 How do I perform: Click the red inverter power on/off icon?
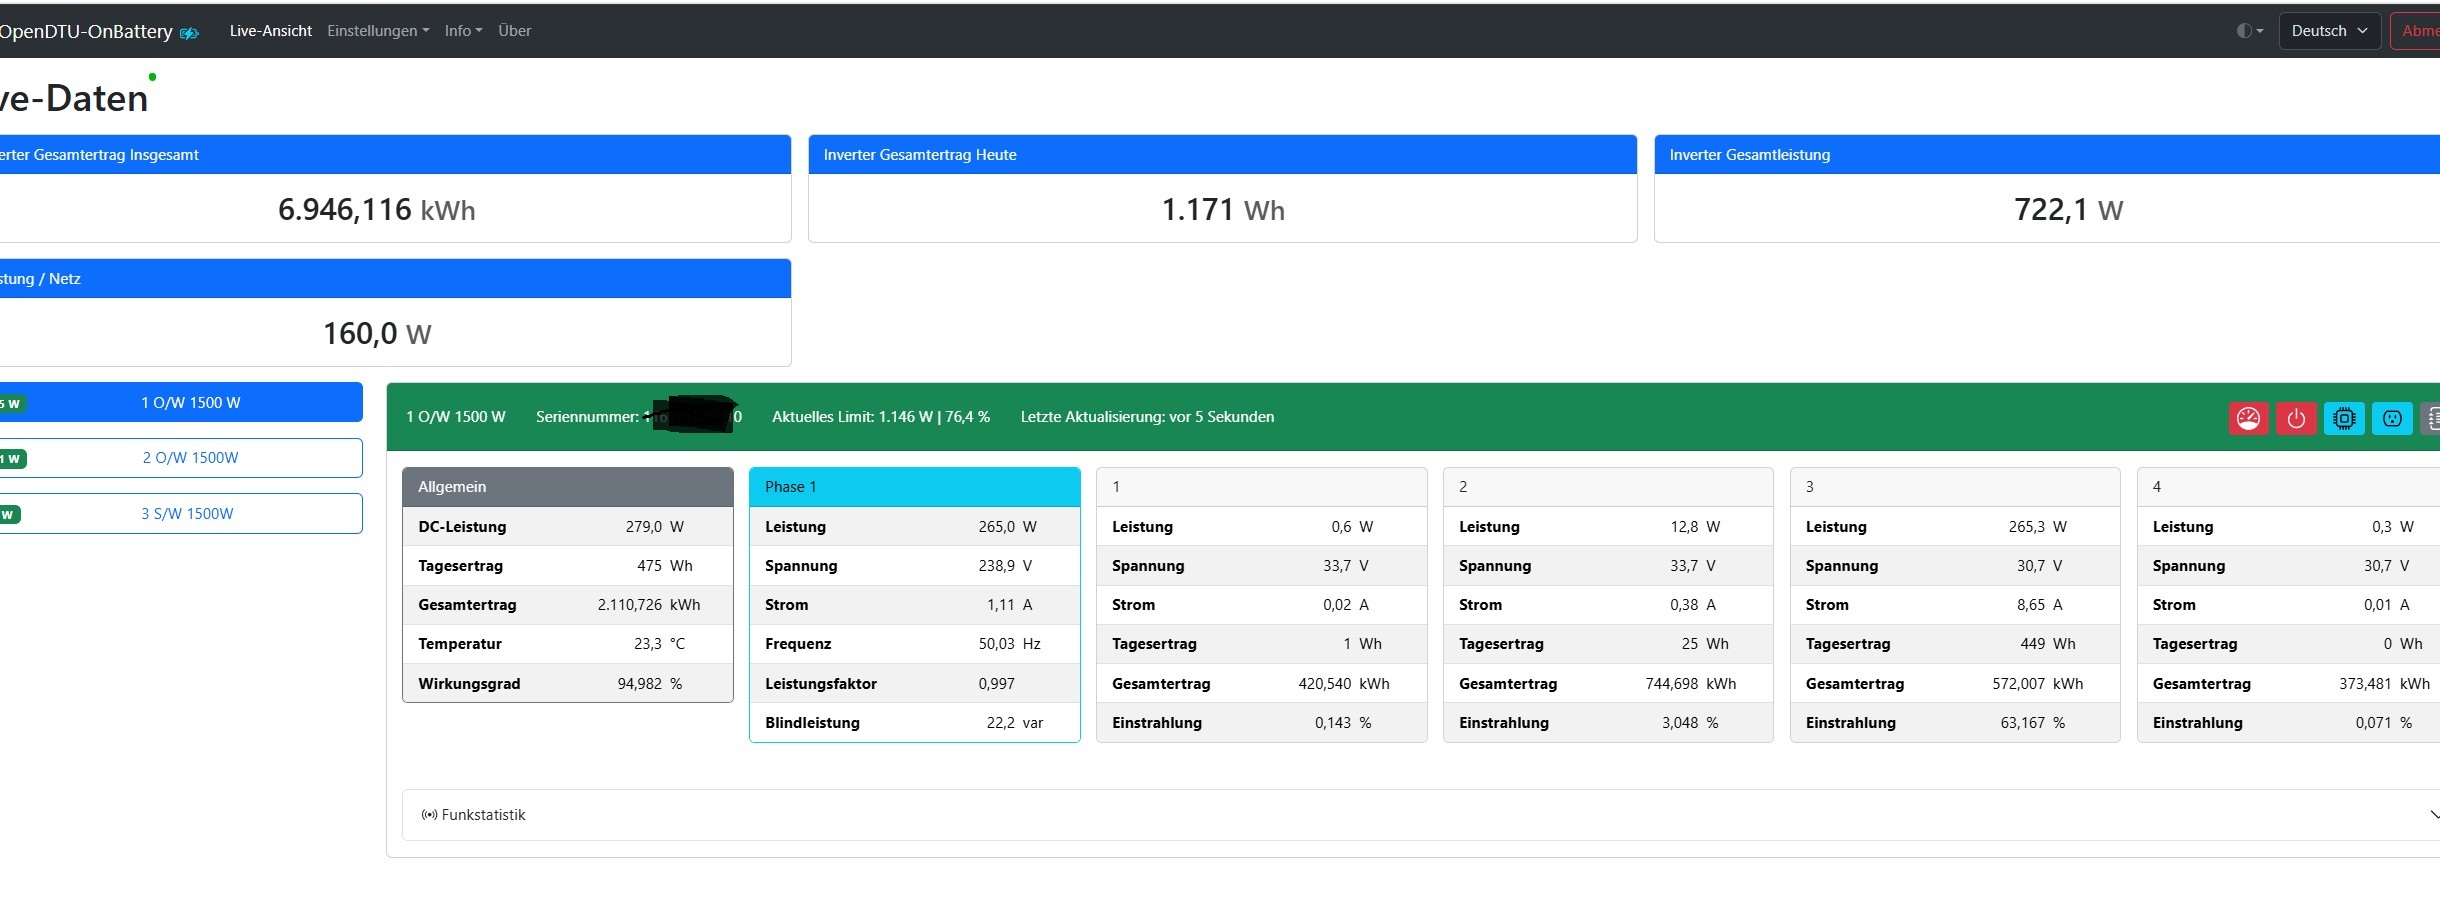tap(2296, 418)
